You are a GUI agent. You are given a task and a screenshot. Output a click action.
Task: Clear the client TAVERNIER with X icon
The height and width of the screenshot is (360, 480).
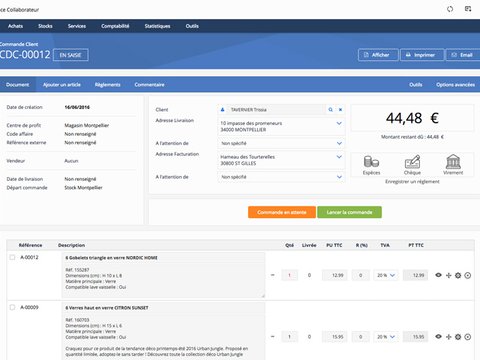pyautogui.click(x=340, y=110)
